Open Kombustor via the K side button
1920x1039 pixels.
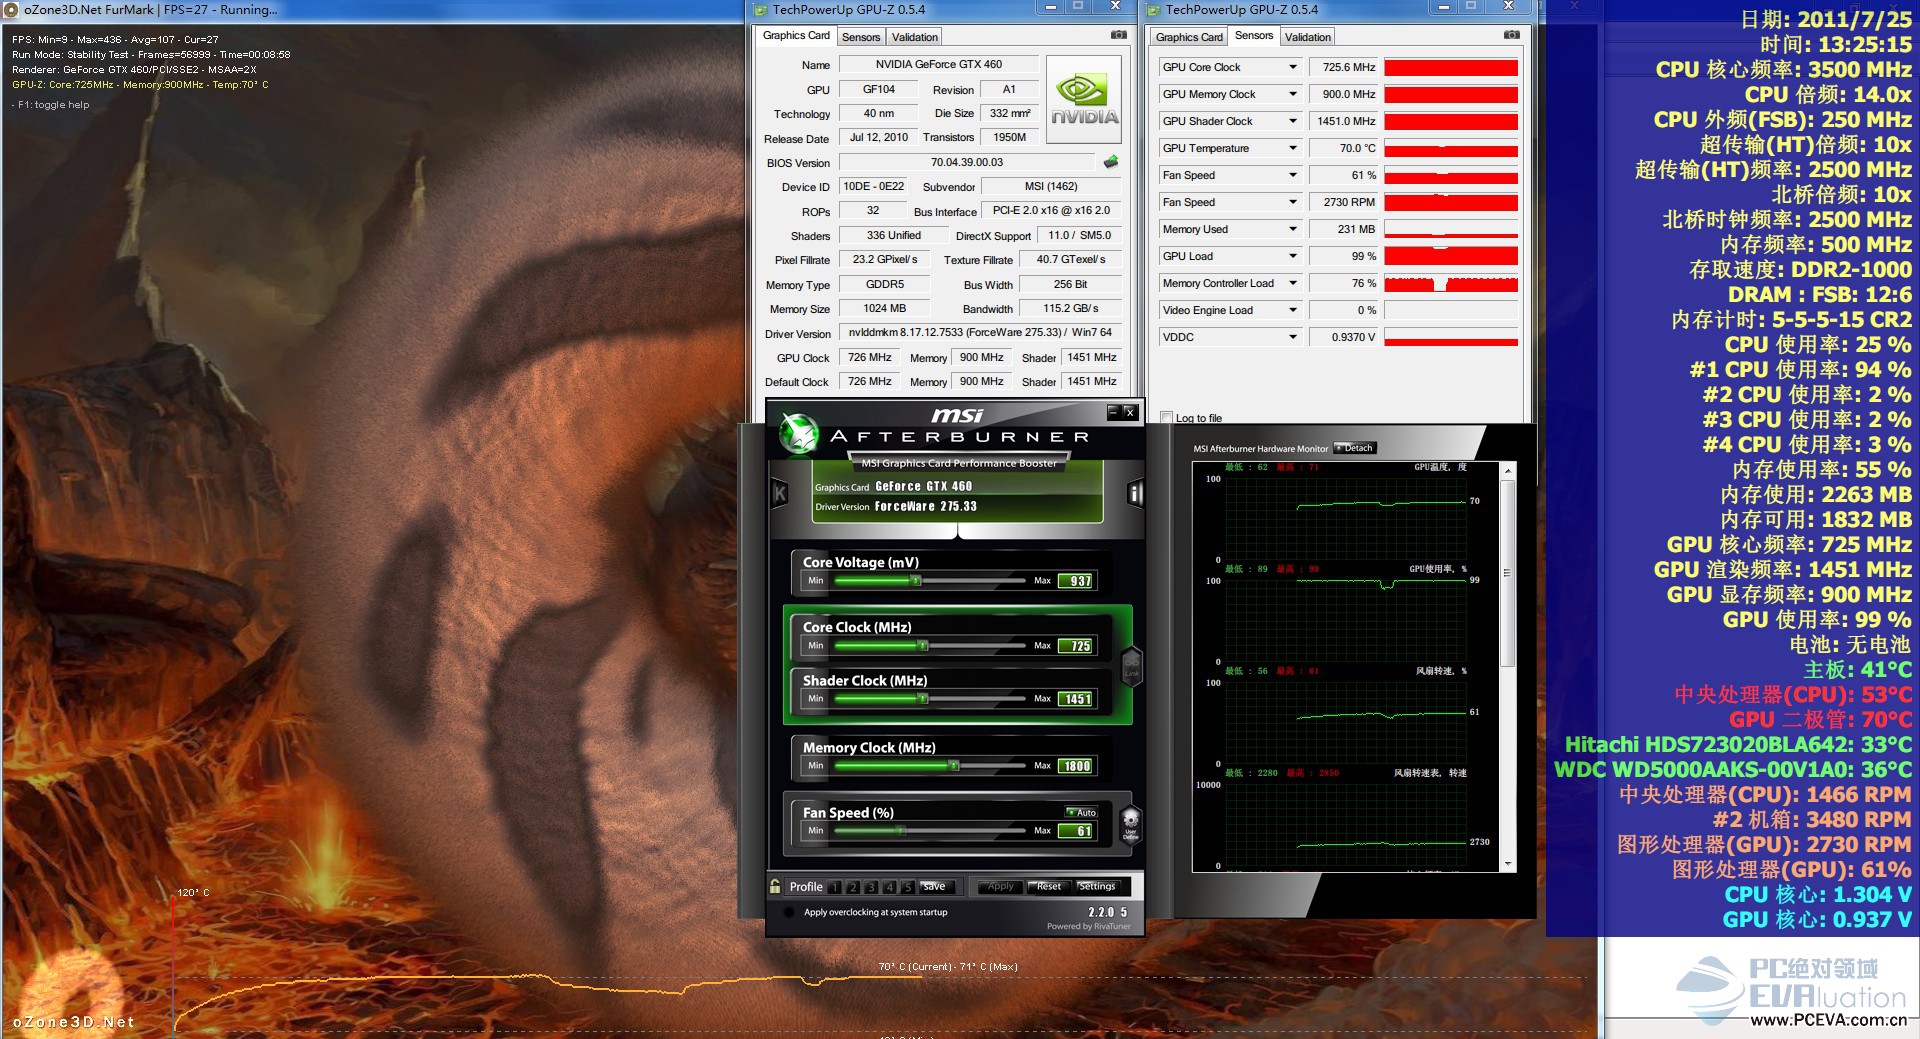click(780, 492)
